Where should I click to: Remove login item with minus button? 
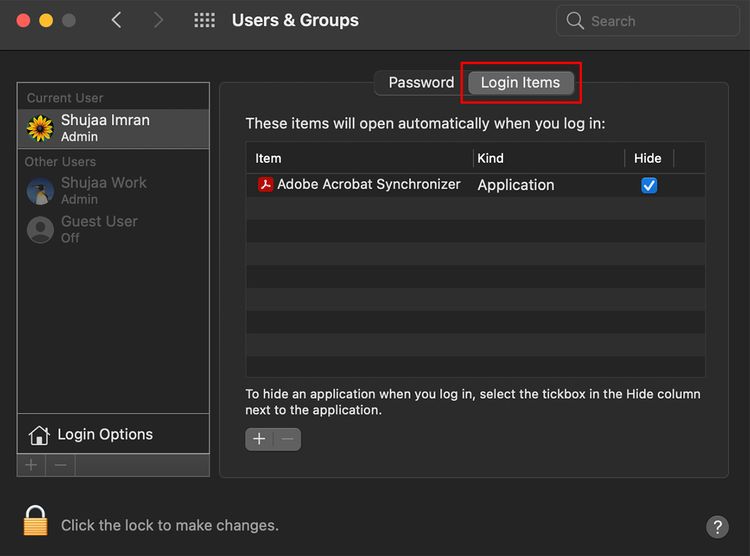pos(287,439)
